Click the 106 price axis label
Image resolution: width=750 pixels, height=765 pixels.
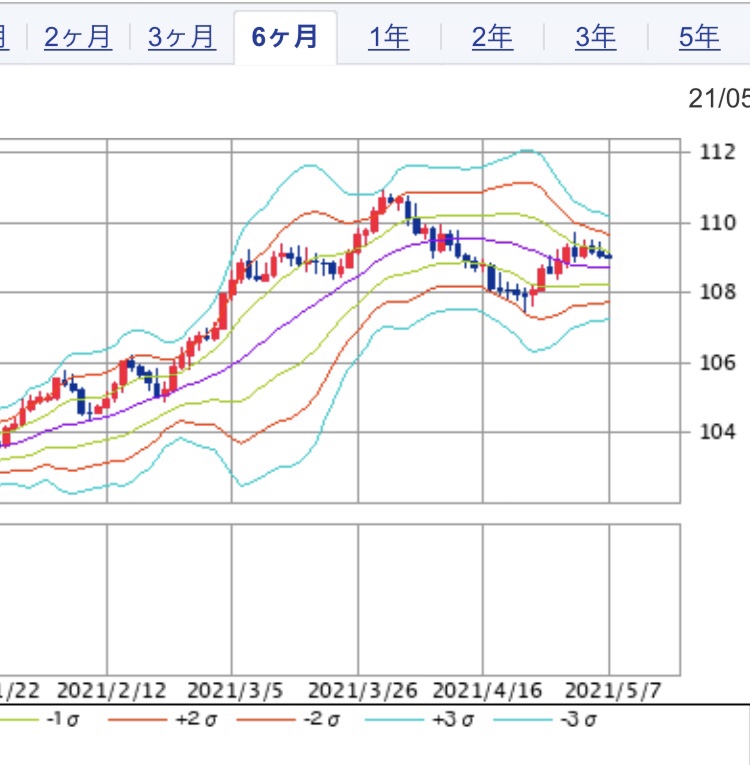pos(717,363)
